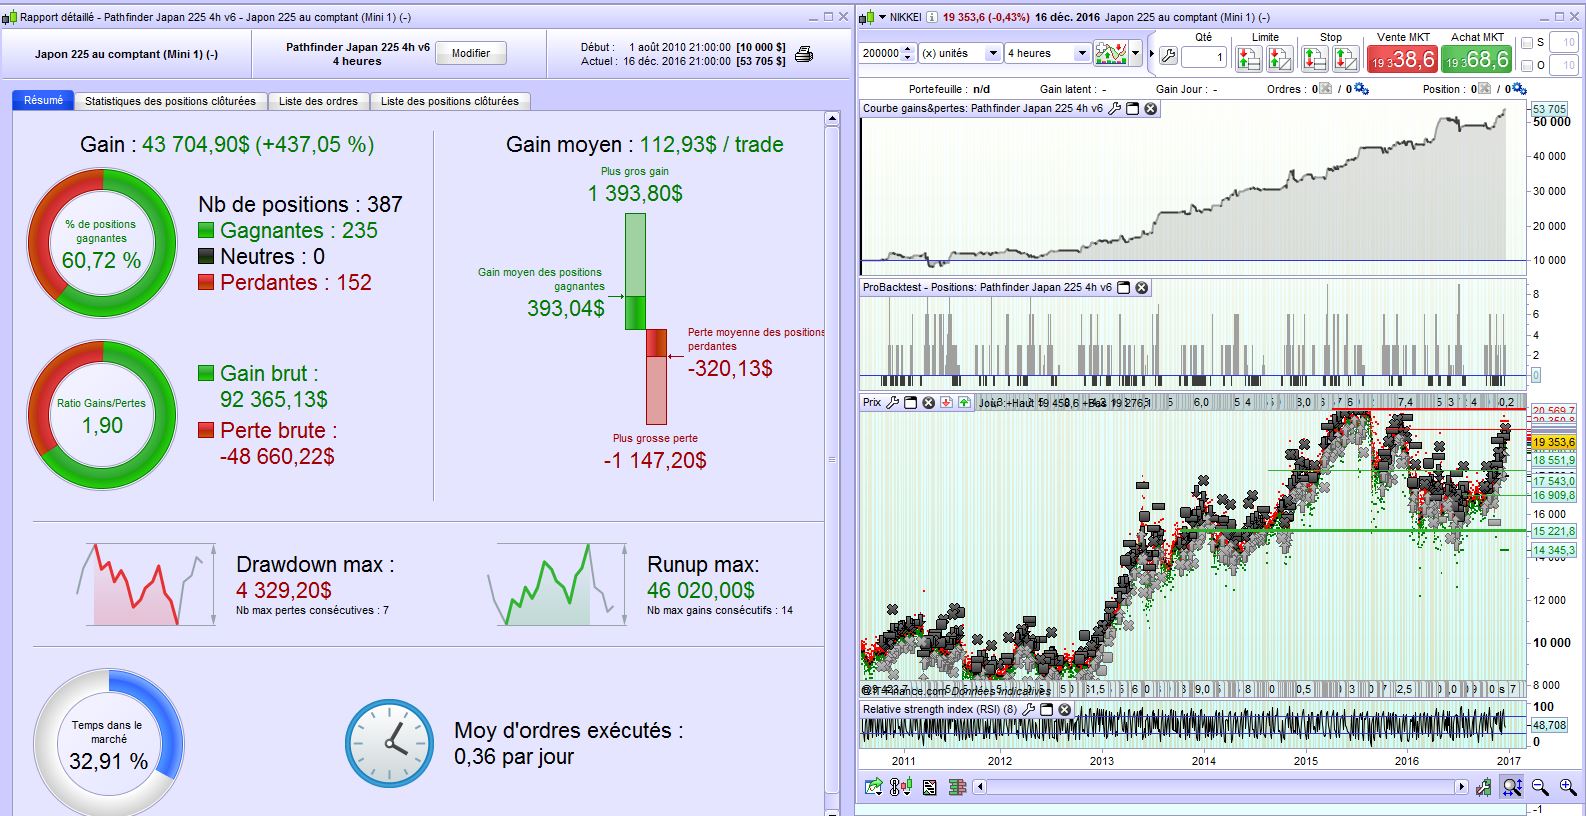
Task: Collapse the order panel with the small arrow
Action: [x=1152, y=54]
